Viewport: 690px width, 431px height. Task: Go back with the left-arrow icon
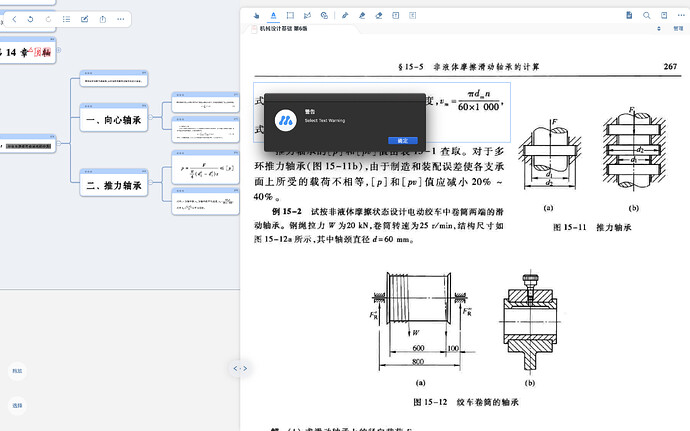[15, 19]
